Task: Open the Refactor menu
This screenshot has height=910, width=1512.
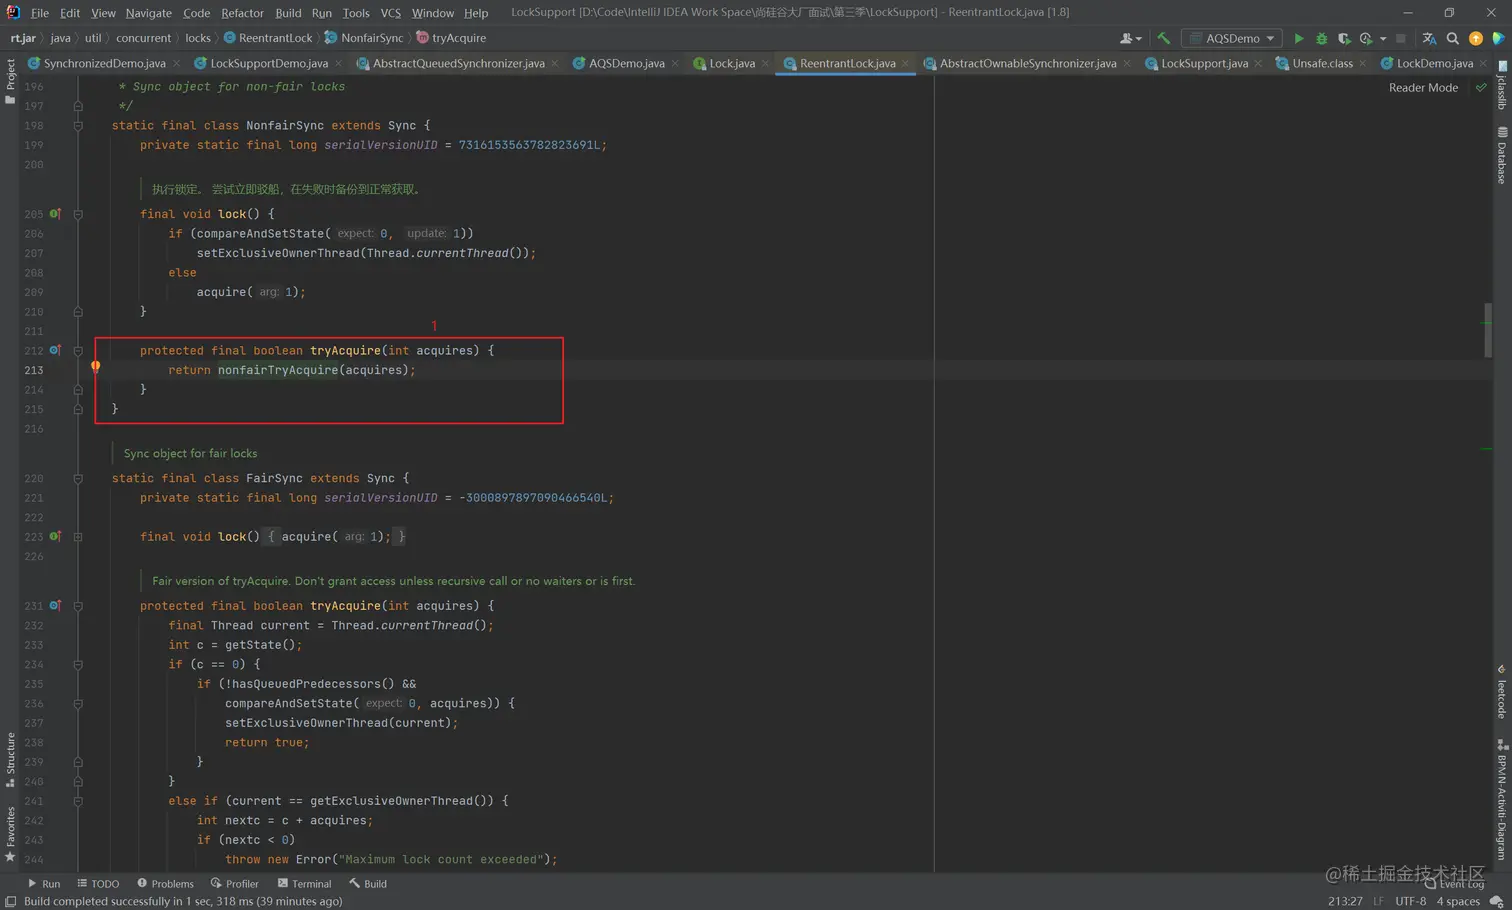Action: point(242,13)
